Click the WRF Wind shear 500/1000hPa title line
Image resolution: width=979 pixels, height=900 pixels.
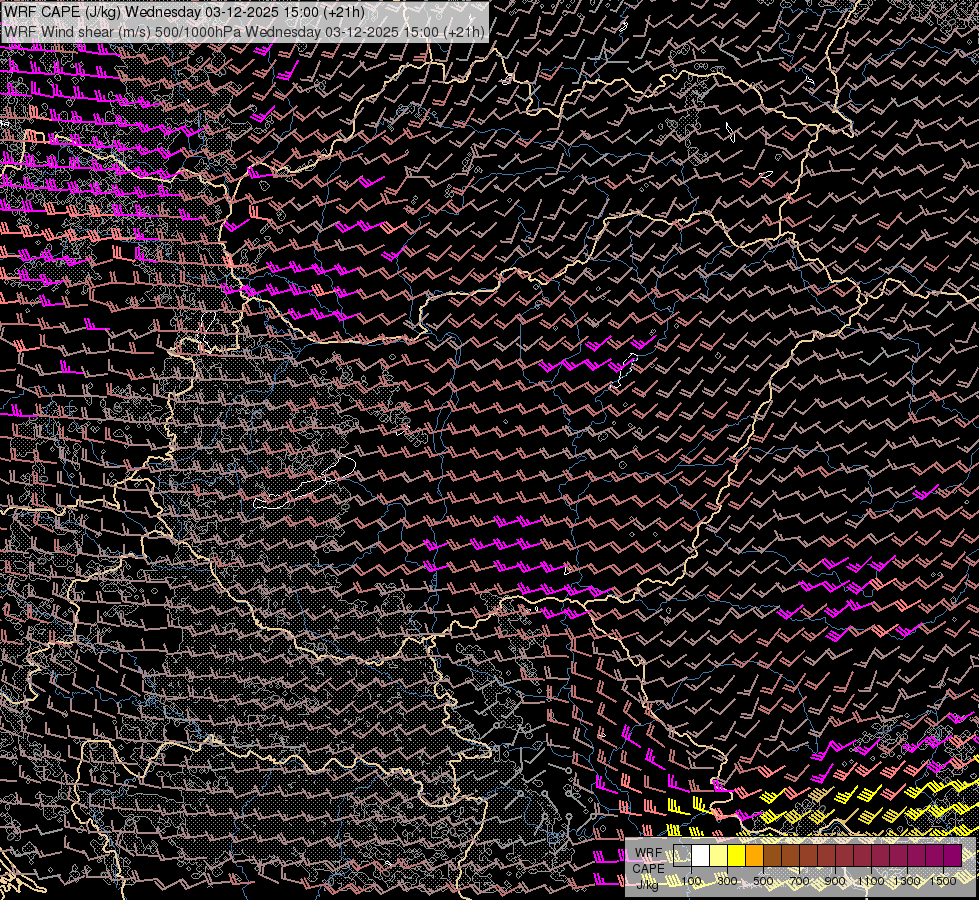point(244,31)
